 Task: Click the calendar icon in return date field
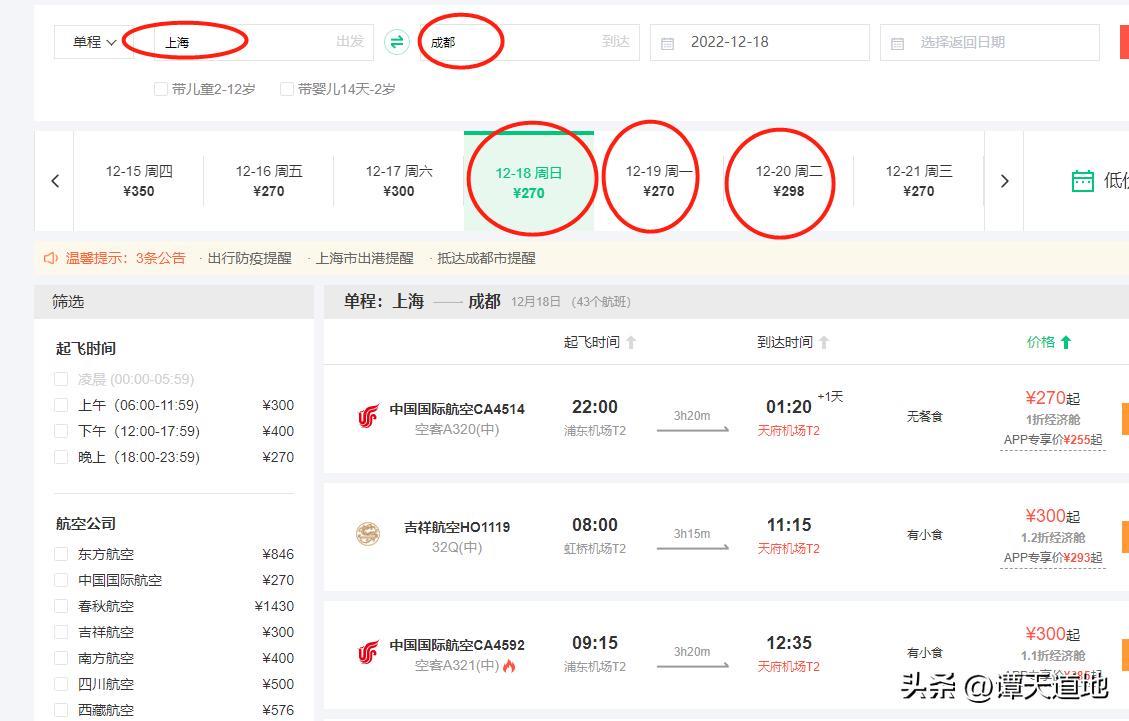(x=897, y=43)
